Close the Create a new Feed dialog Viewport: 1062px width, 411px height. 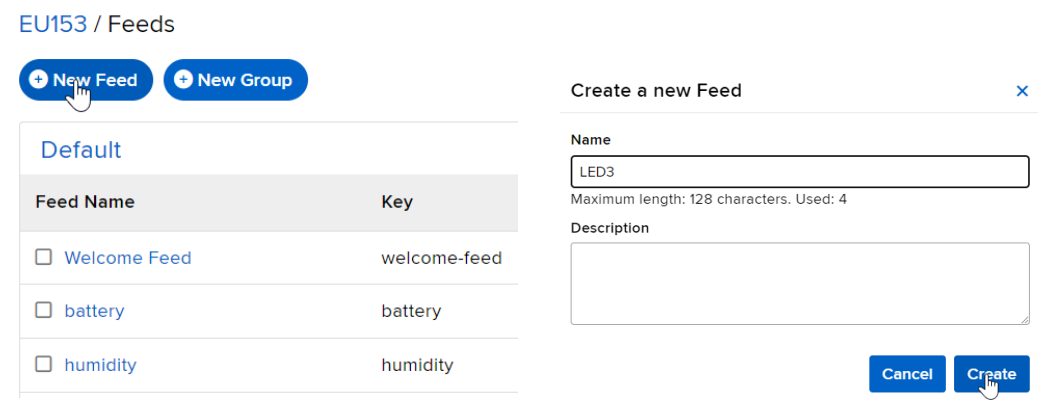tap(1022, 91)
